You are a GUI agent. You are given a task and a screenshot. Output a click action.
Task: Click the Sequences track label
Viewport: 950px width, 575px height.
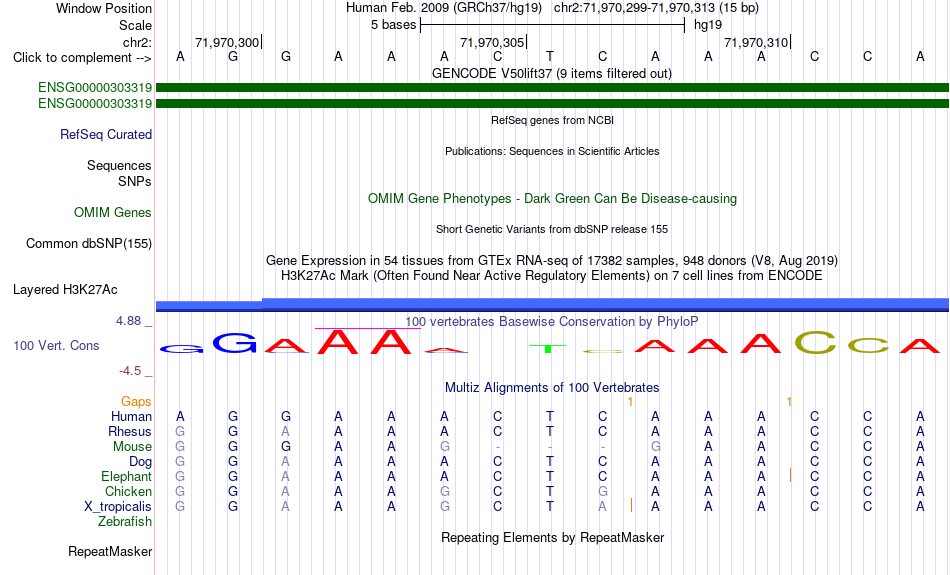tap(119, 165)
